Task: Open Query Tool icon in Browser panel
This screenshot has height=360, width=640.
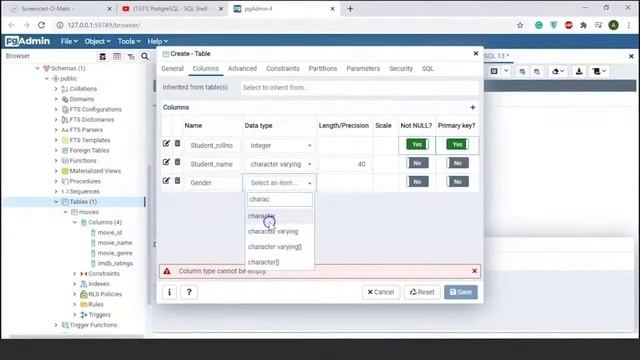Action: pos(102,56)
